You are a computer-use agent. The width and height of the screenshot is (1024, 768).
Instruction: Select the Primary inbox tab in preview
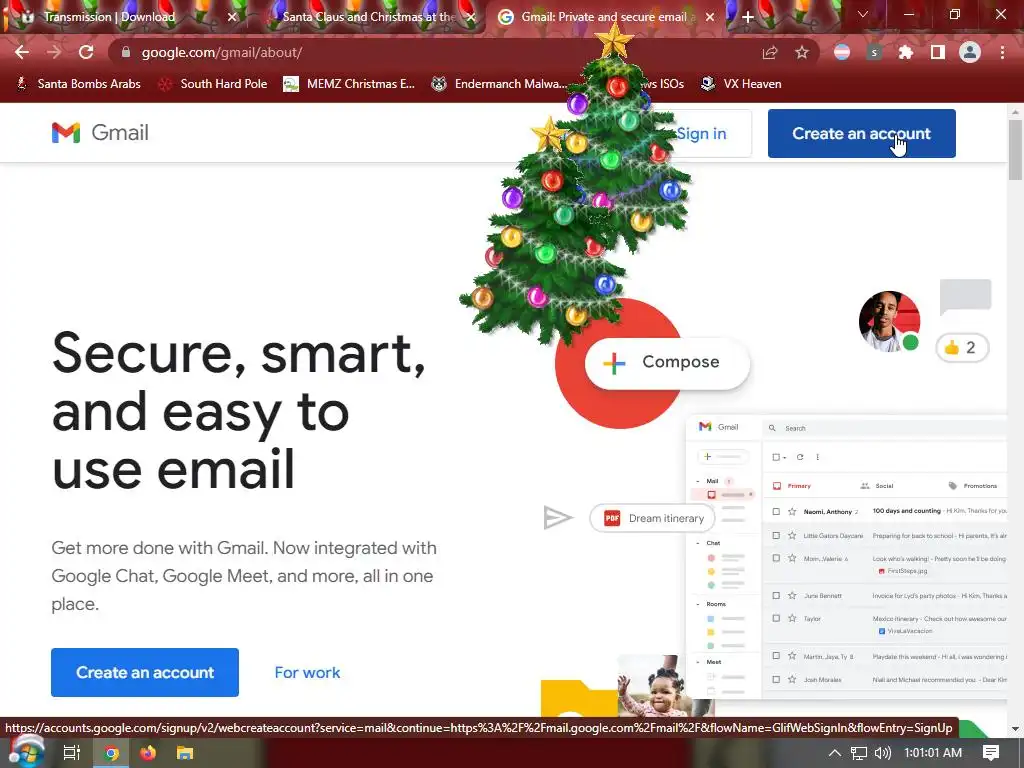(792, 486)
